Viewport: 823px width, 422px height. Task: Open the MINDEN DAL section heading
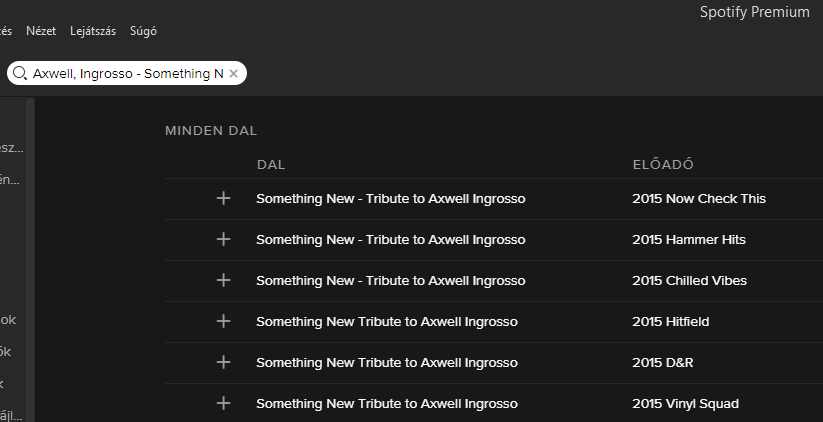tap(211, 131)
